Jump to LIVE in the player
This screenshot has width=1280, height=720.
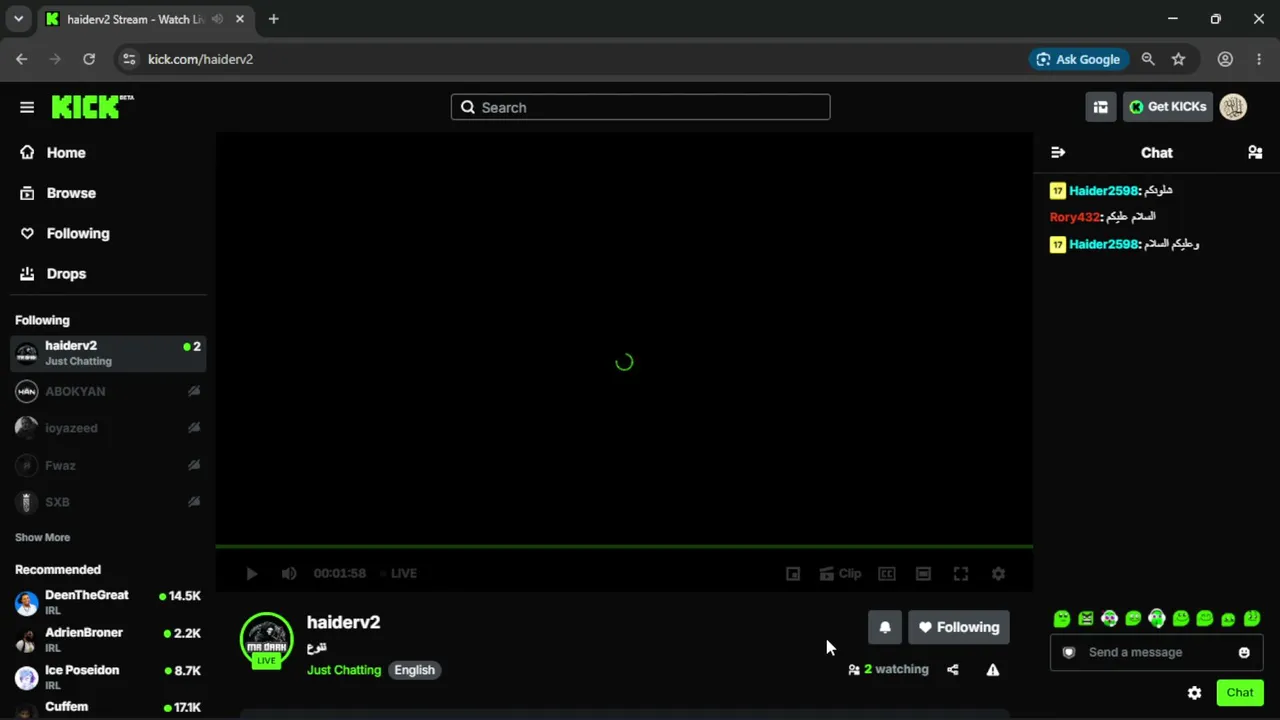pos(398,573)
